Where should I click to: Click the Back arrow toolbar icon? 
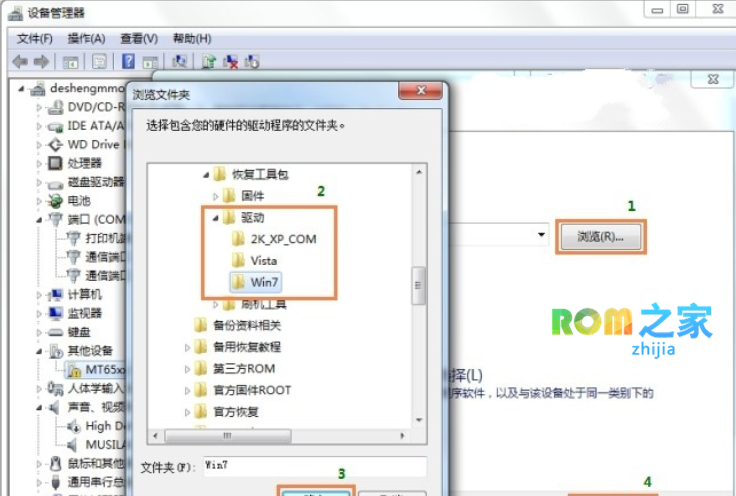point(20,61)
